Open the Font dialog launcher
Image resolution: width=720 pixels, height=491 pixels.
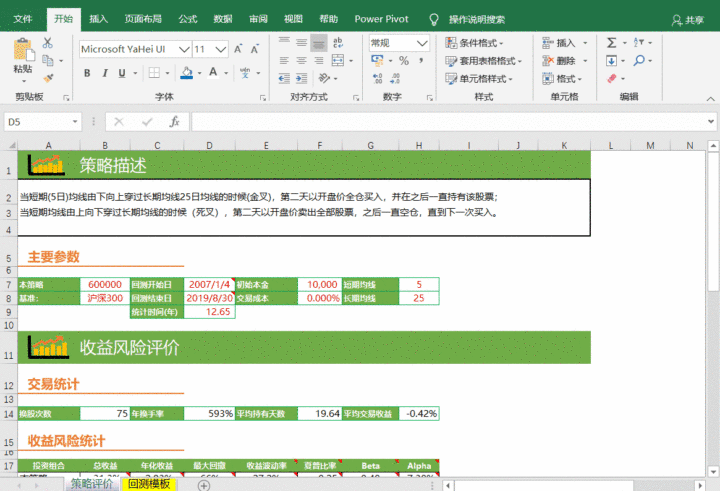pyautogui.click(x=263, y=98)
